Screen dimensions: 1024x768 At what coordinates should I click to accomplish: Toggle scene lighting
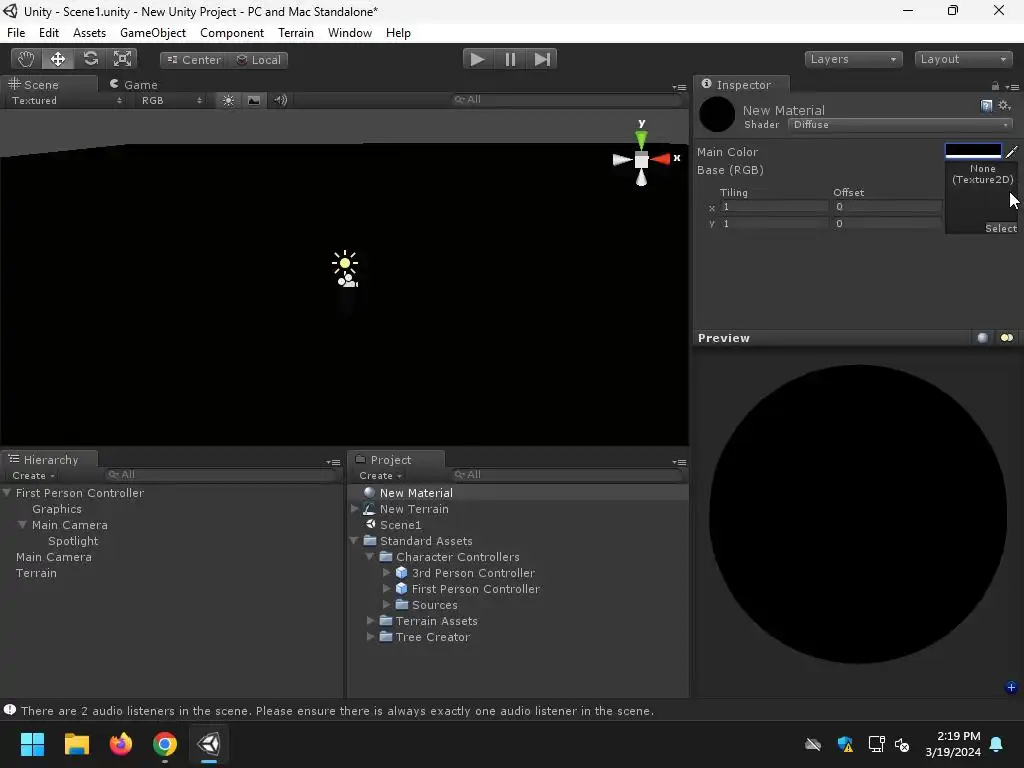pos(228,100)
